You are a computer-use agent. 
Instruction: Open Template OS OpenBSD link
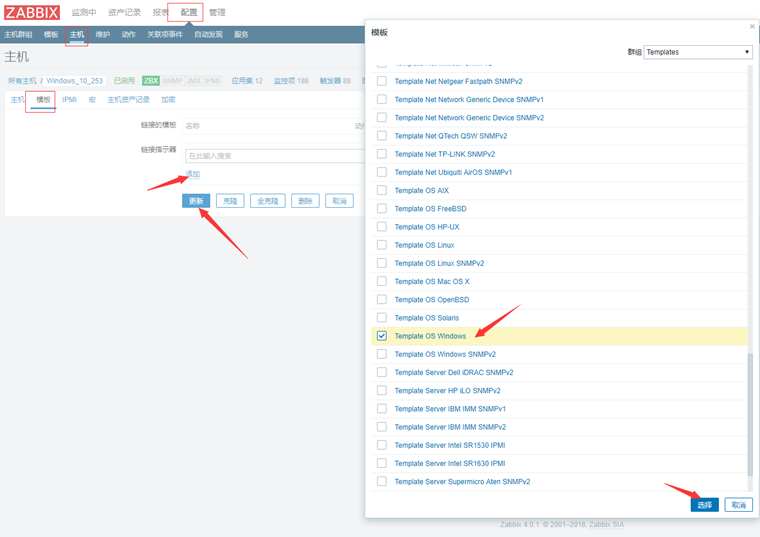coord(432,300)
